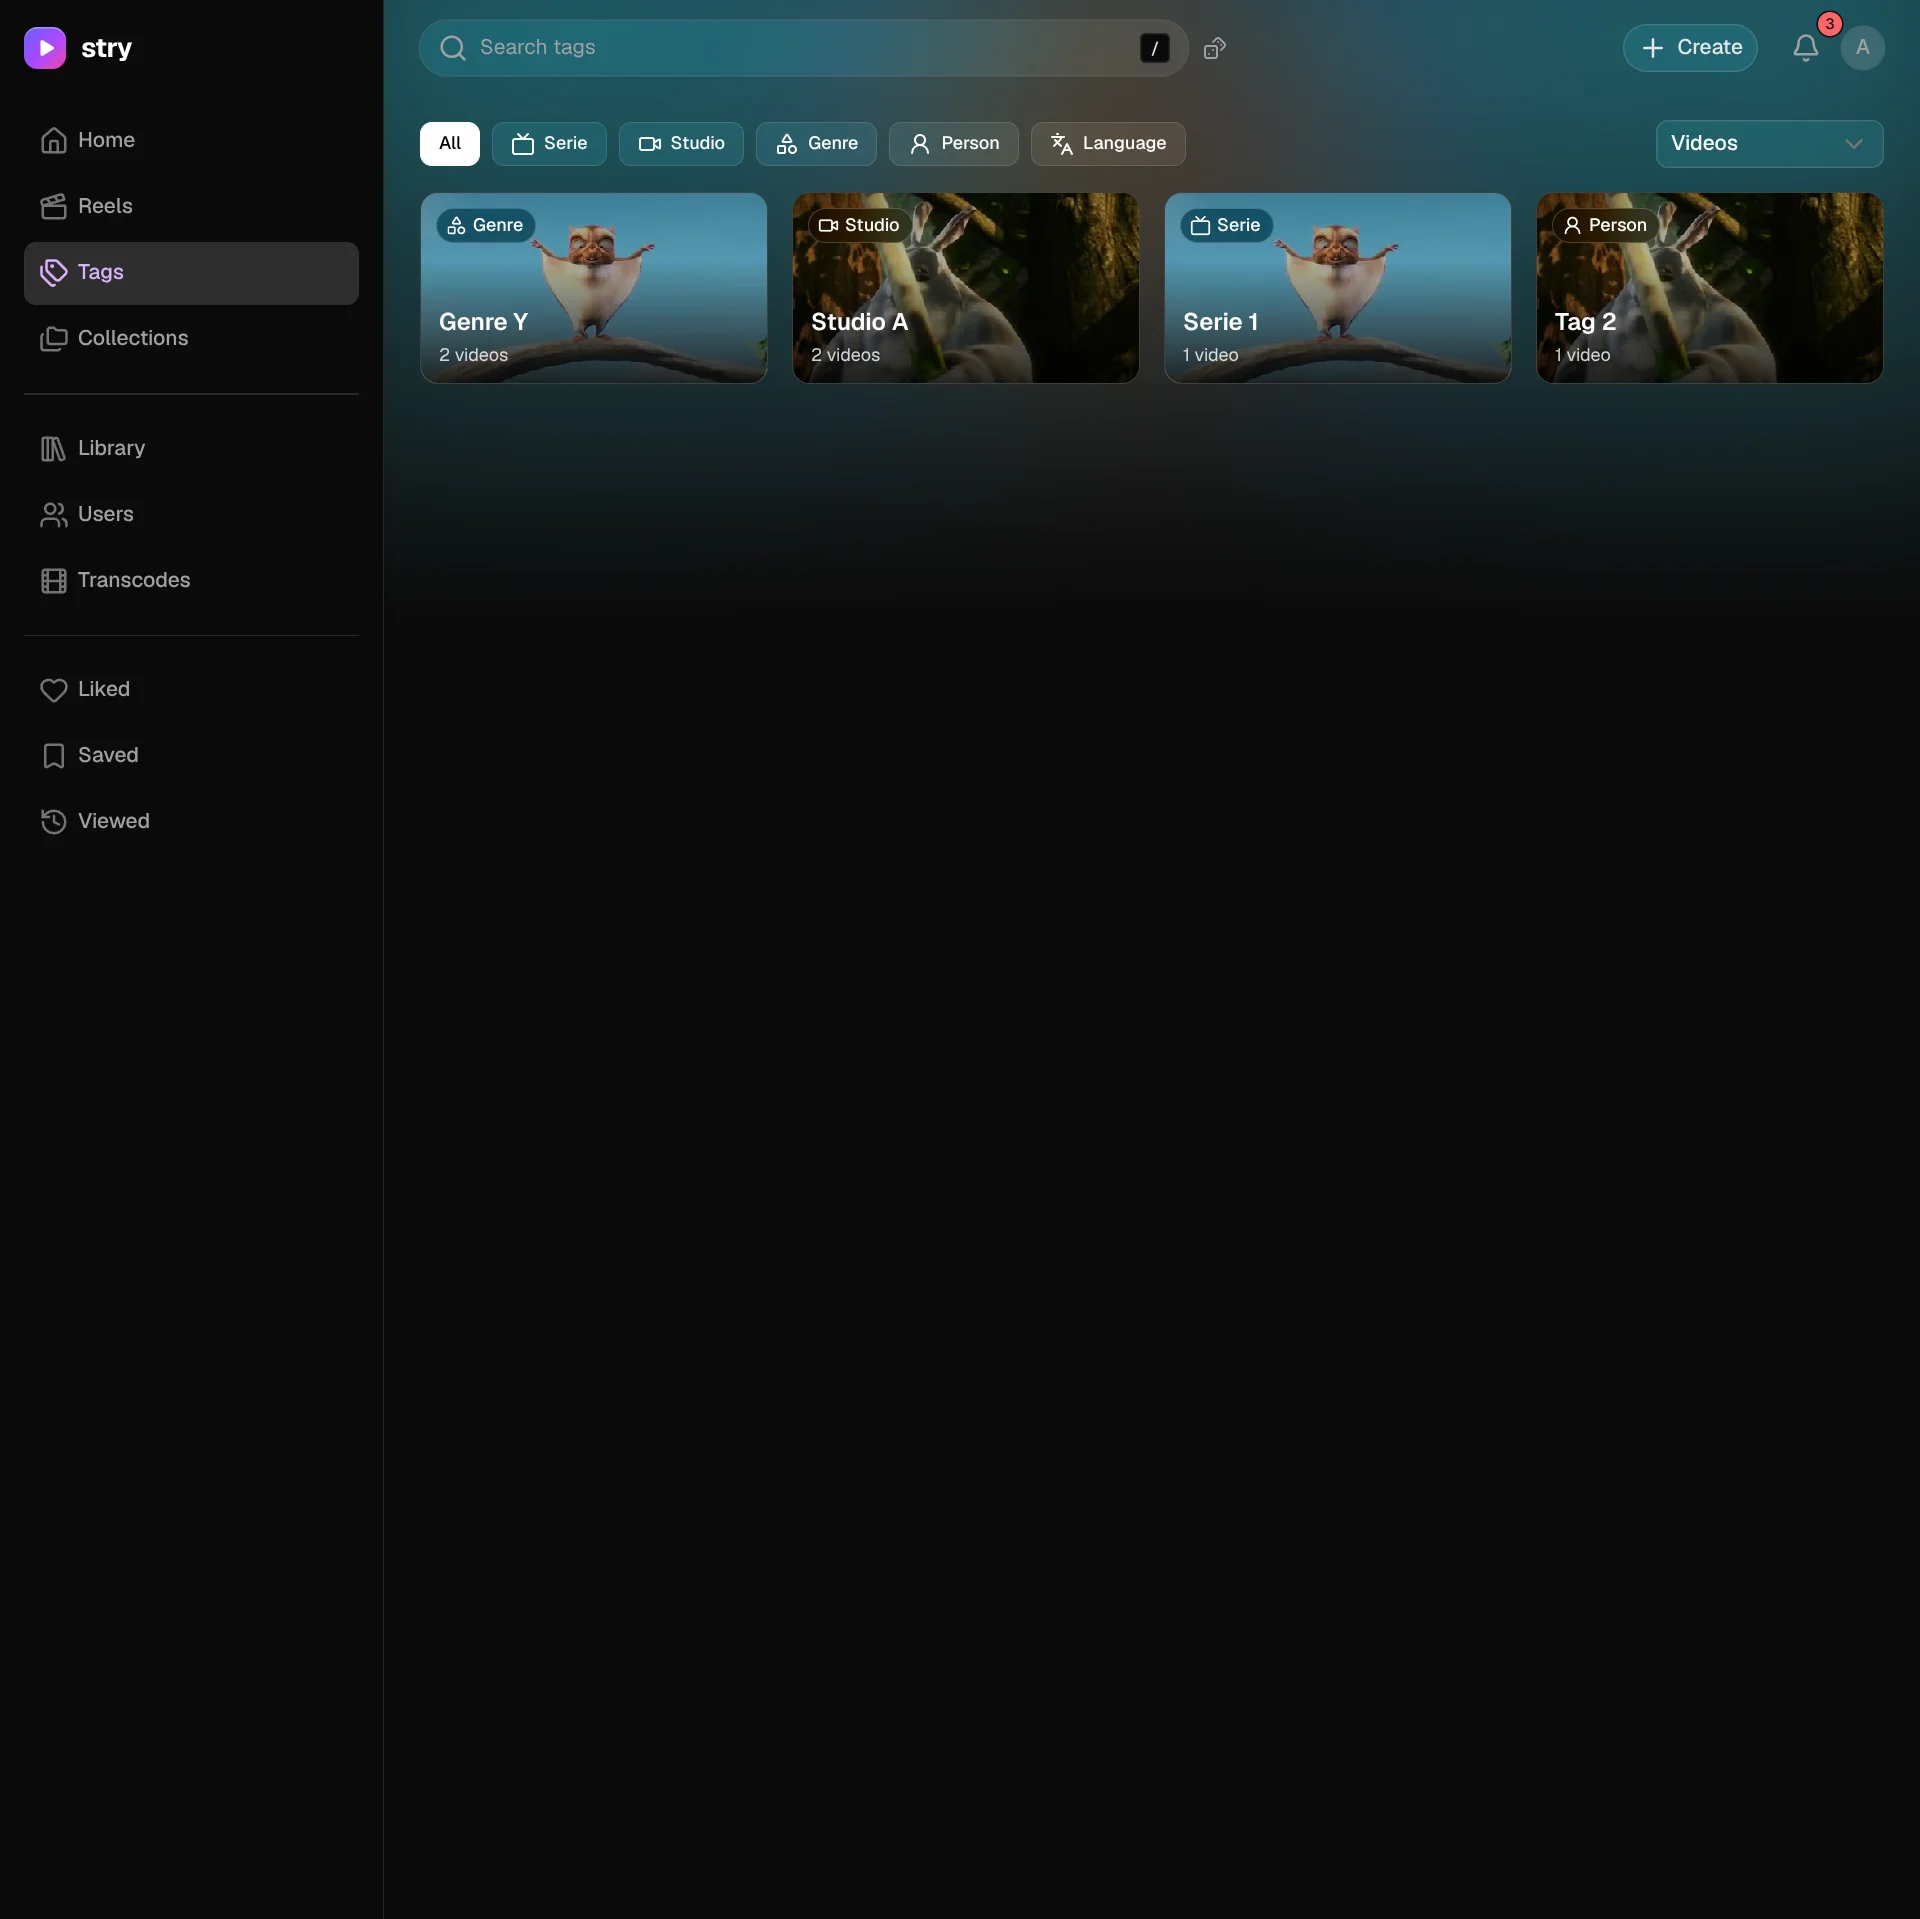Image resolution: width=1920 pixels, height=1919 pixels.
Task: Click the search magnifier icon
Action: click(453, 48)
